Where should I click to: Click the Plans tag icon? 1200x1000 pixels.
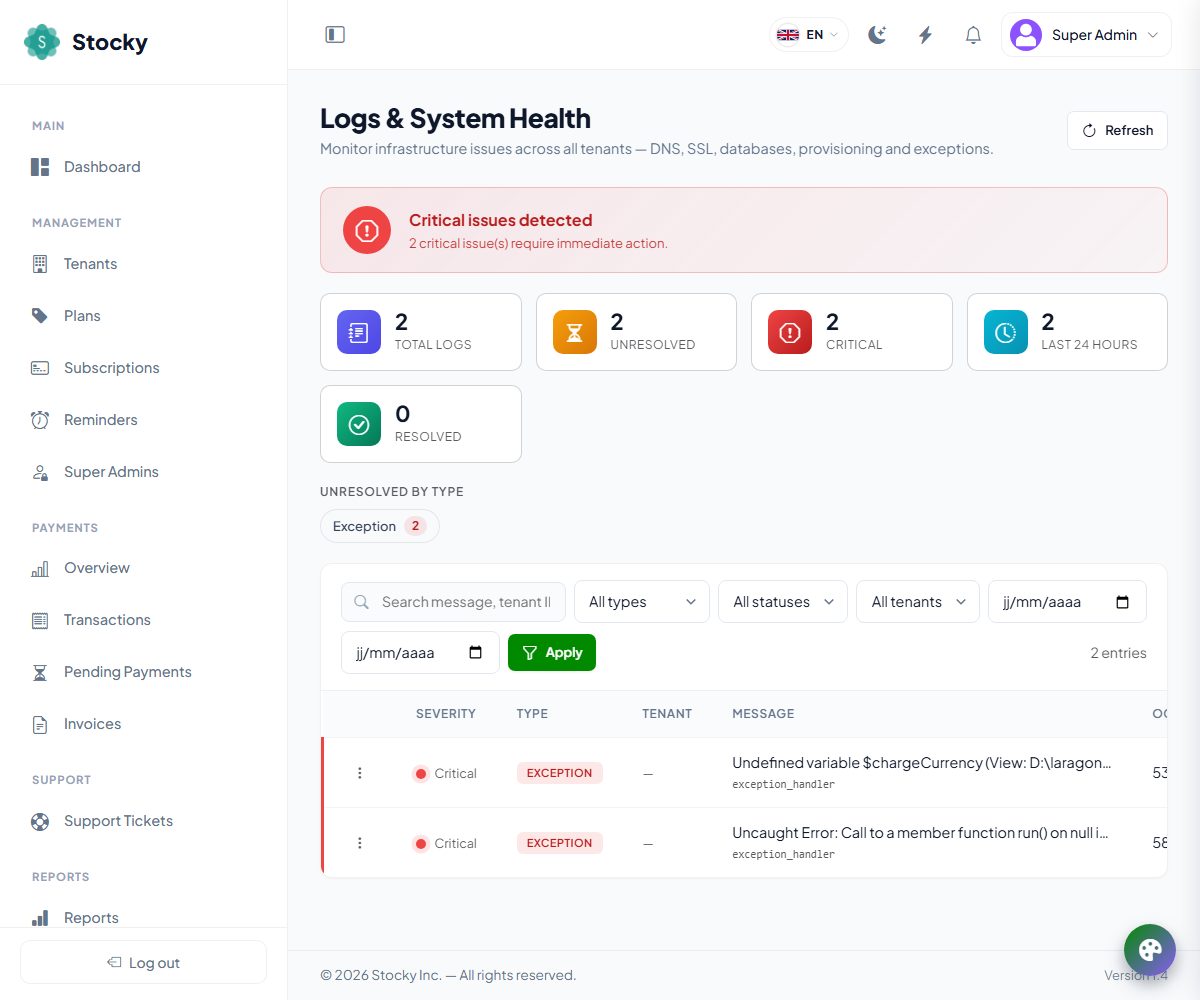point(40,316)
